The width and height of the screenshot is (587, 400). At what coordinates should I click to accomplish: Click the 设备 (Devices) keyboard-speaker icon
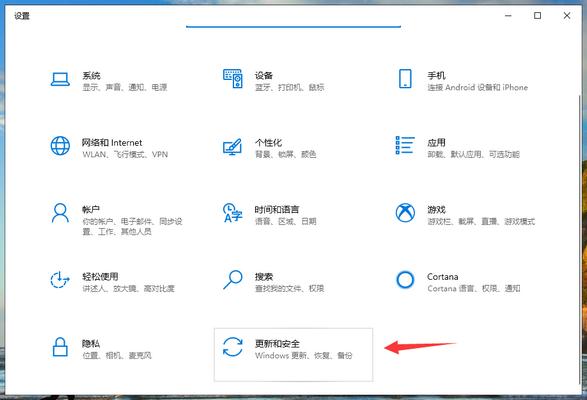click(x=233, y=79)
